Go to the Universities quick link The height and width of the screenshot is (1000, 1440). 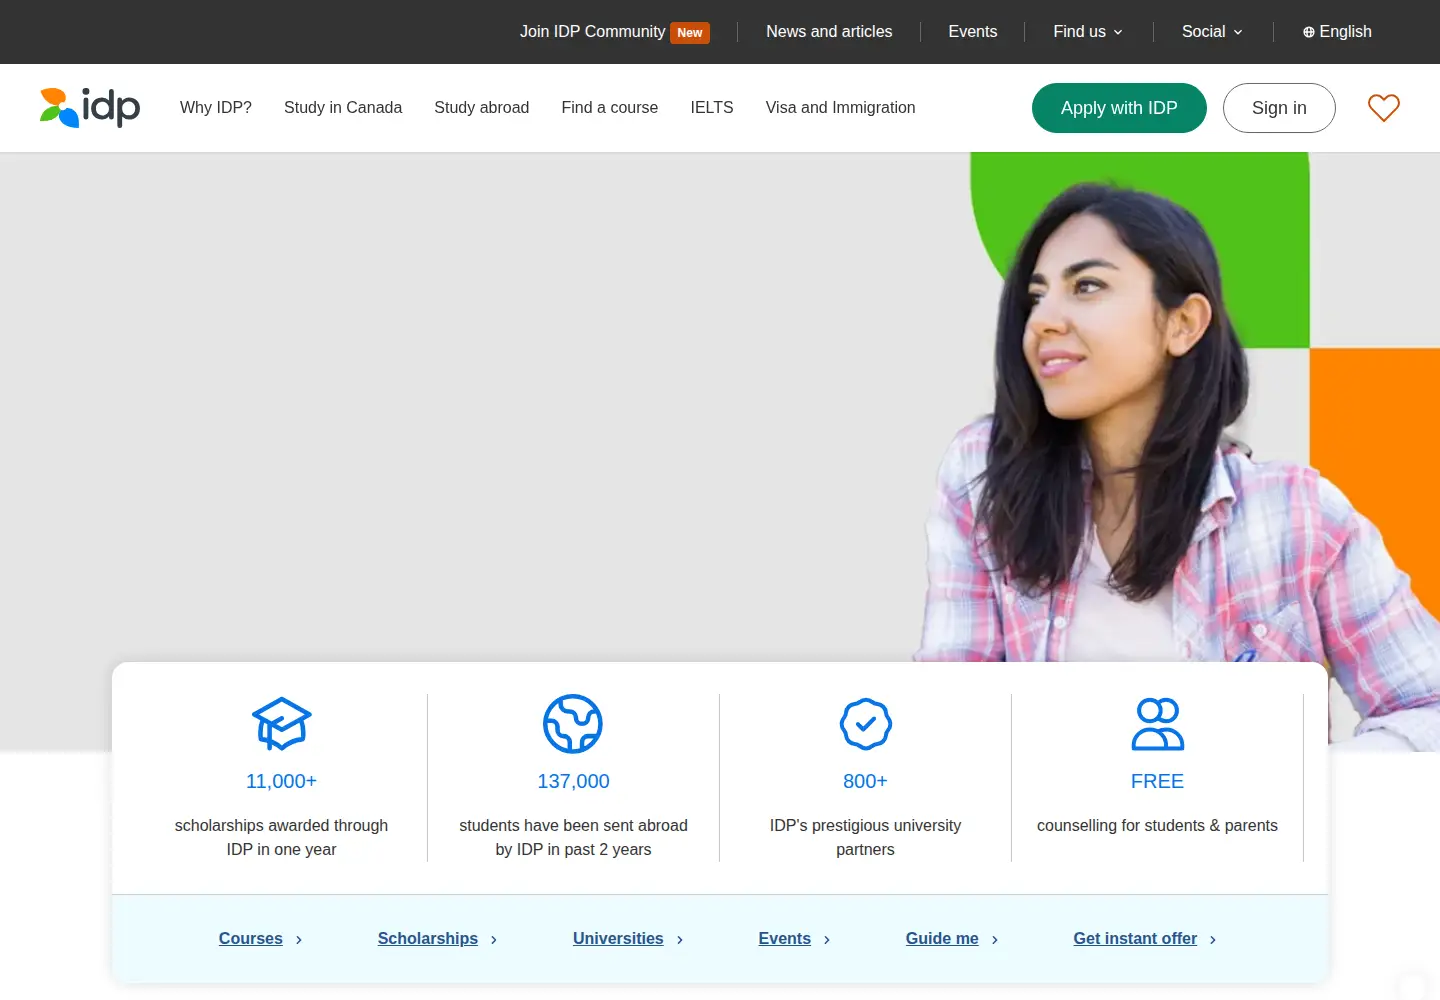click(x=618, y=939)
